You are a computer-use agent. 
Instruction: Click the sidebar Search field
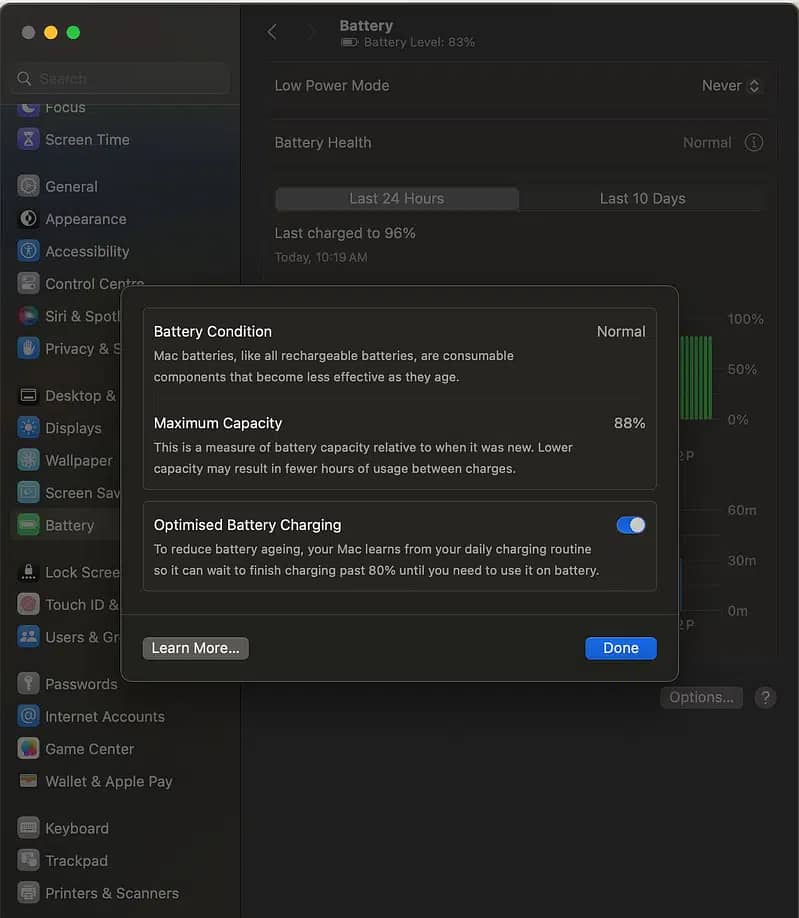[x=121, y=78]
